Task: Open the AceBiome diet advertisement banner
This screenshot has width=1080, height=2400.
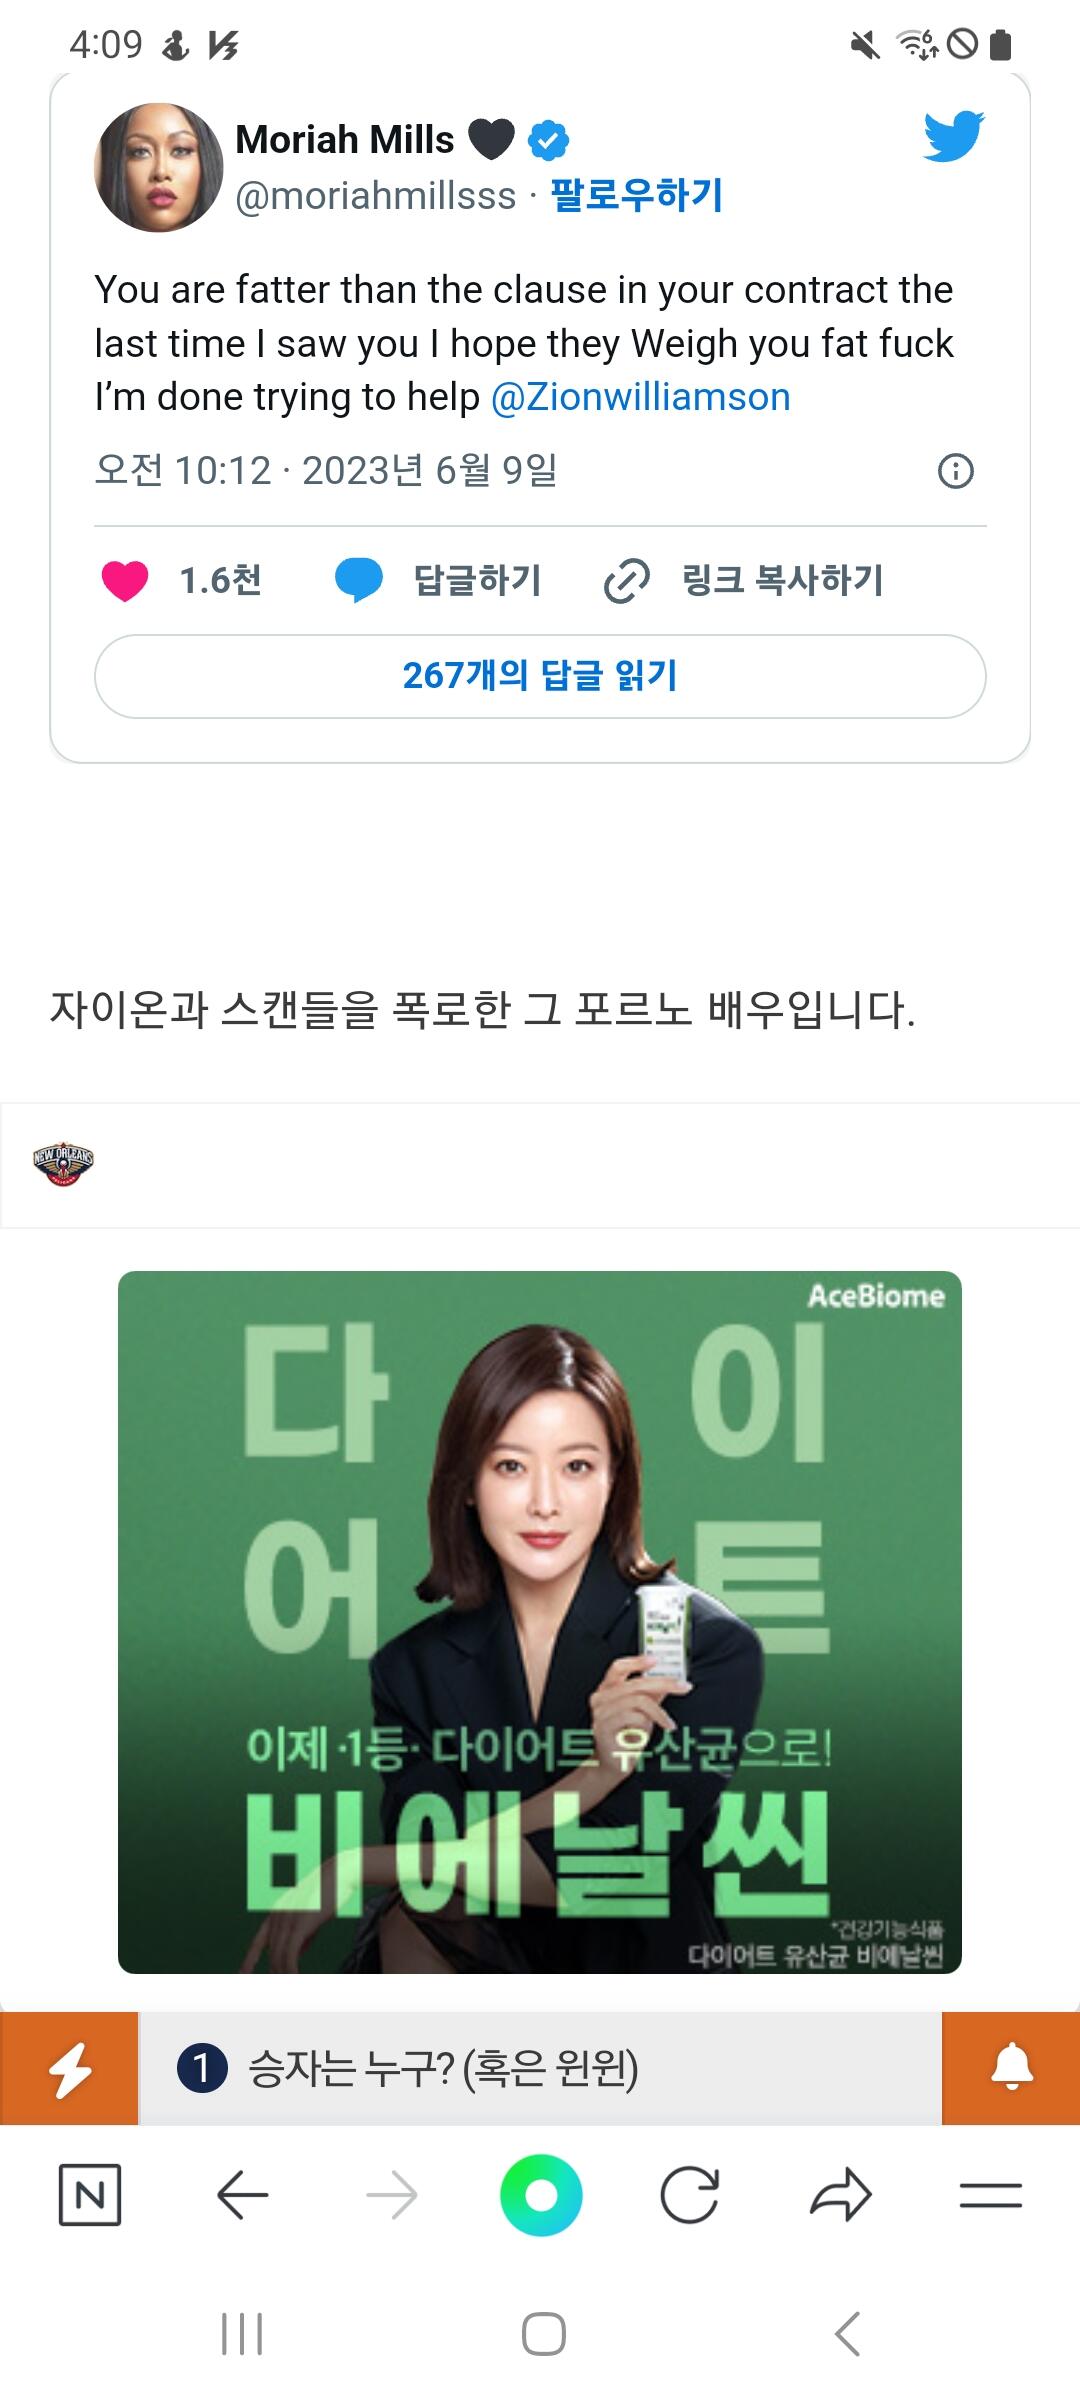Action: 540,1622
